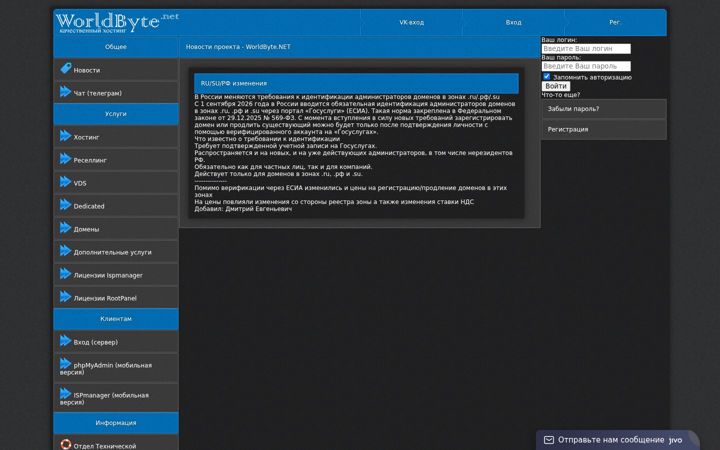Click the arrow icon beside Лицензии RootPanel
The height and width of the screenshot is (450, 720).
(66, 296)
